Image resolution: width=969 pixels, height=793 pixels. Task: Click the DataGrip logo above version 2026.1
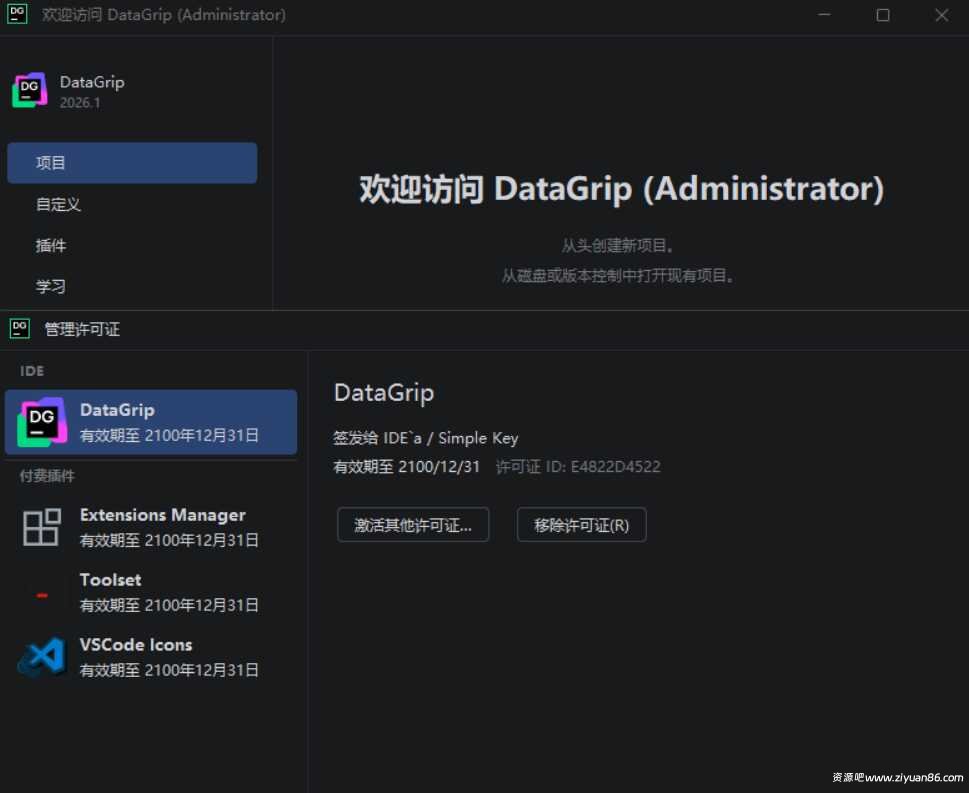click(x=30, y=91)
